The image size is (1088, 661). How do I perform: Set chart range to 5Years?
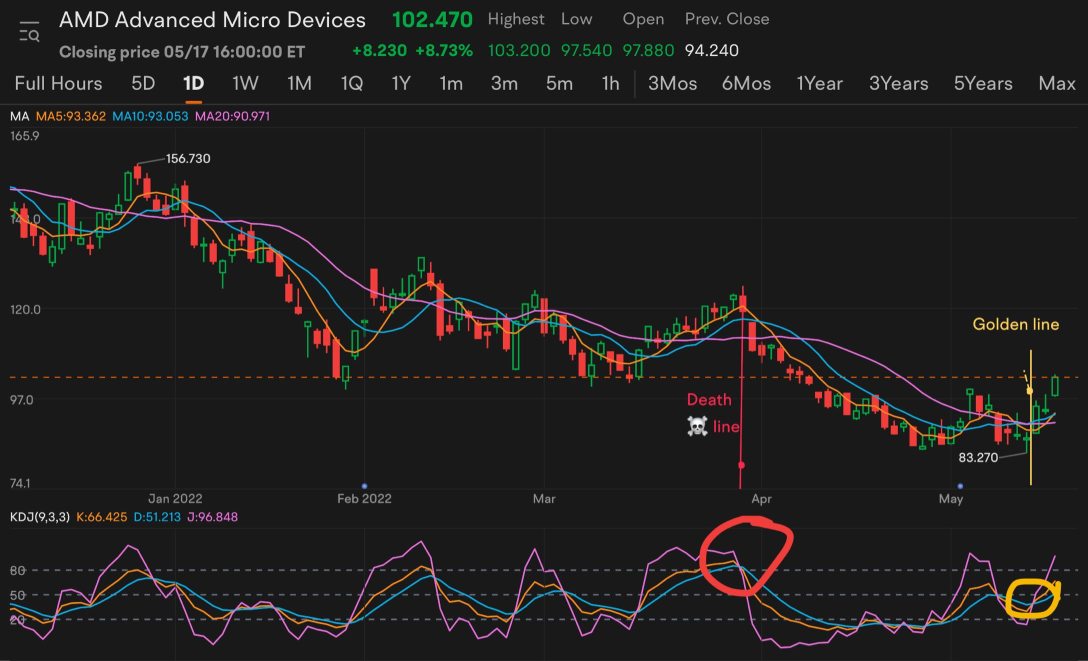(x=983, y=84)
